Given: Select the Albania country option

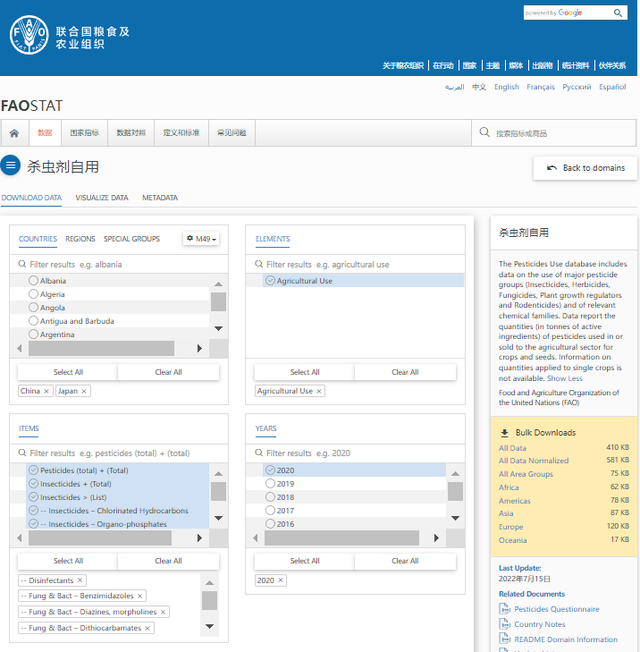Looking at the screenshot, I should (x=33, y=281).
